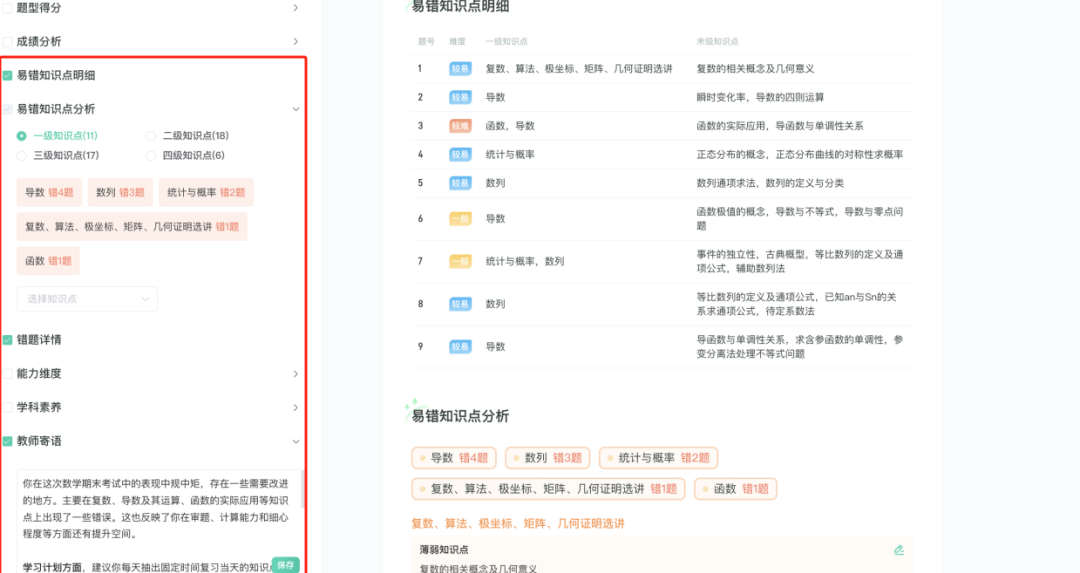Image resolution: width=1080 pixels, height=573 pixels.
Task: Expand the 学科素养 section arrow
Action: 295,408
